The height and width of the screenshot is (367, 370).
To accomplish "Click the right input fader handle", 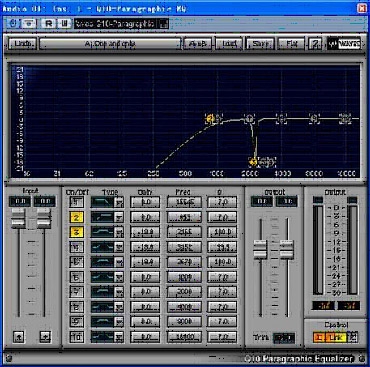I will [x=44, y=219].
